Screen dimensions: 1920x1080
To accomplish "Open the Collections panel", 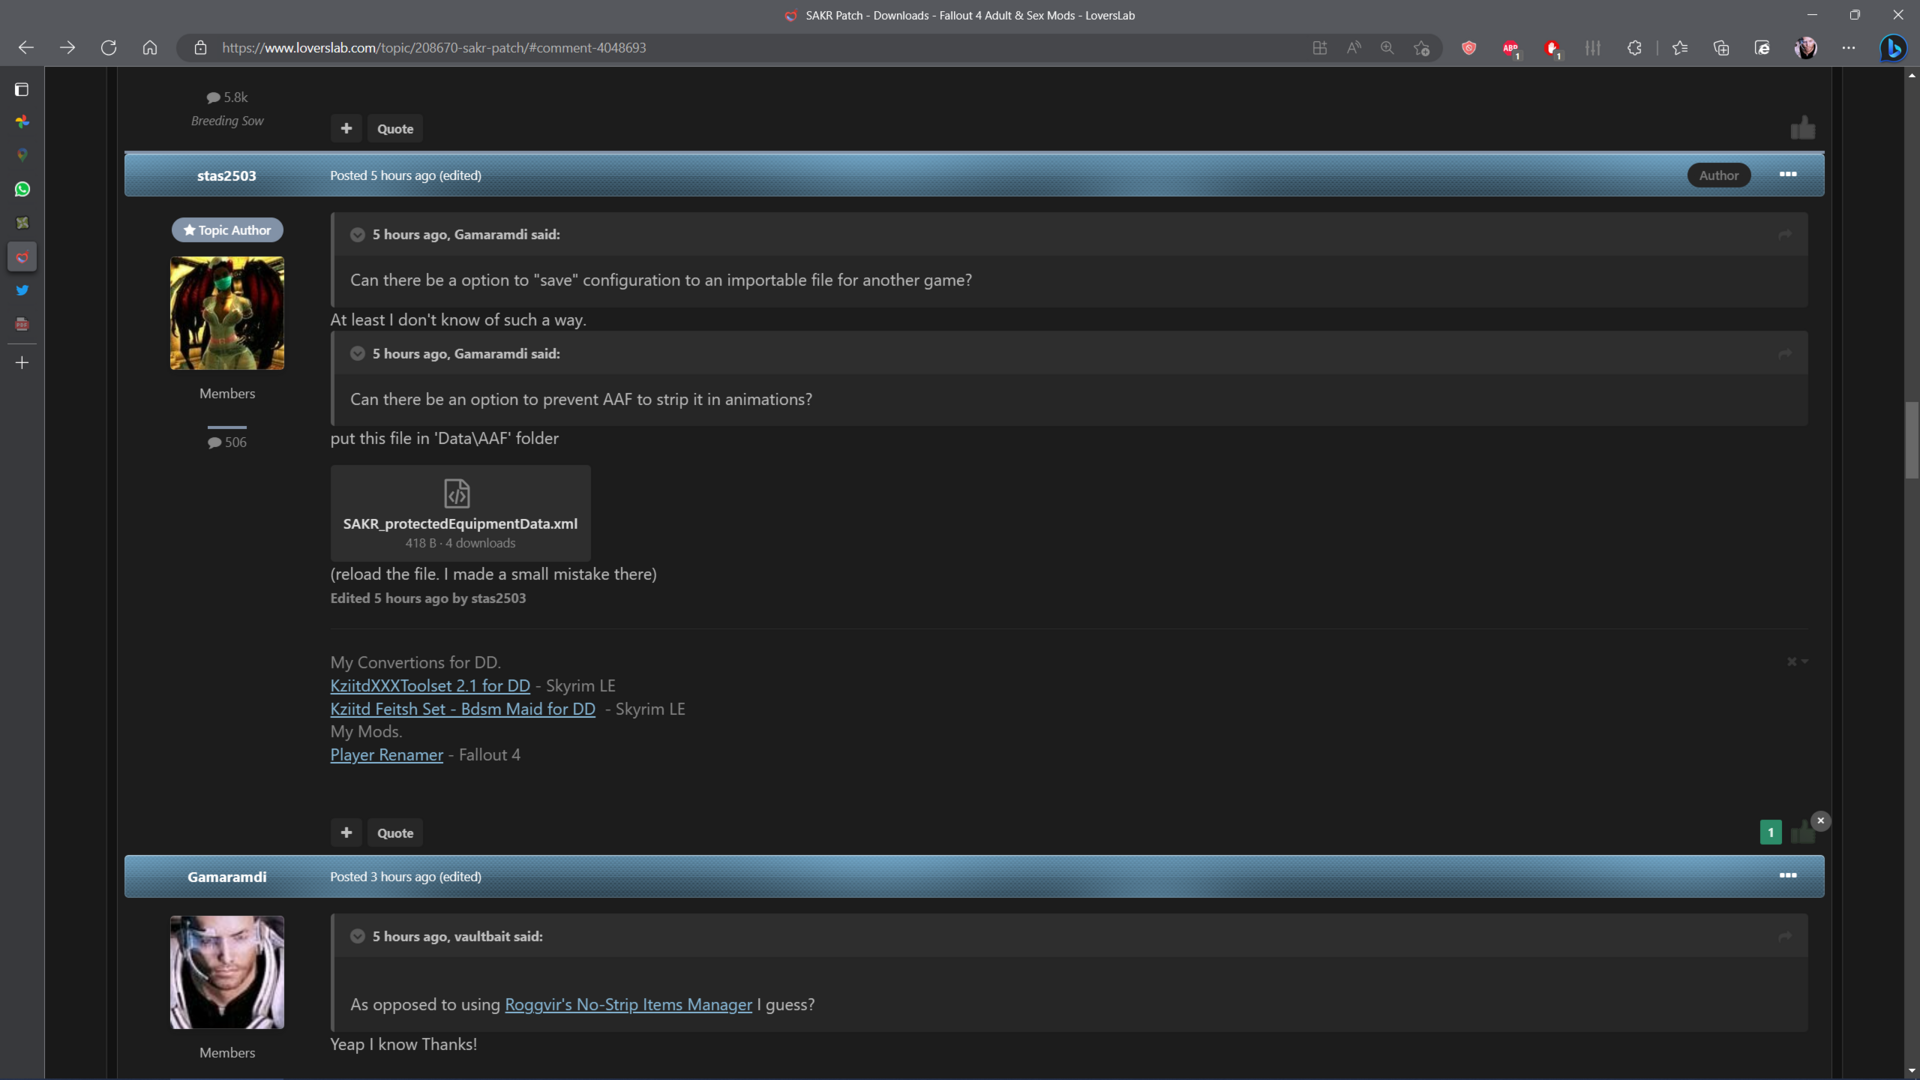I will [1721, 47].
